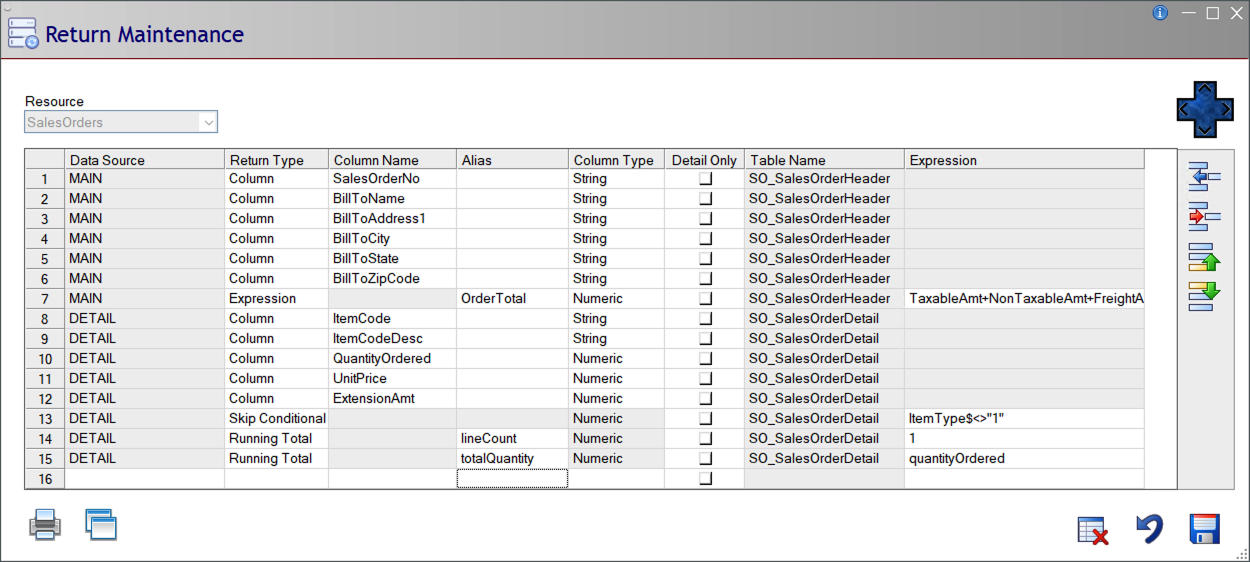This screenshot has height=562, width=1250.
Task: Click the empty Alias field in row 16
Action: [x=512, y=479]
